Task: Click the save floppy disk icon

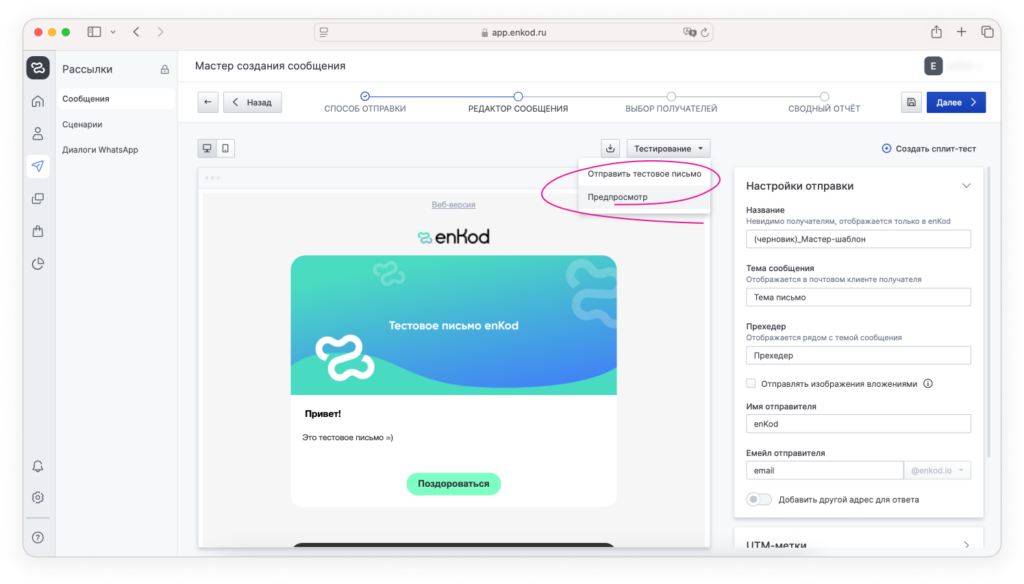Action: coord(911,102)
